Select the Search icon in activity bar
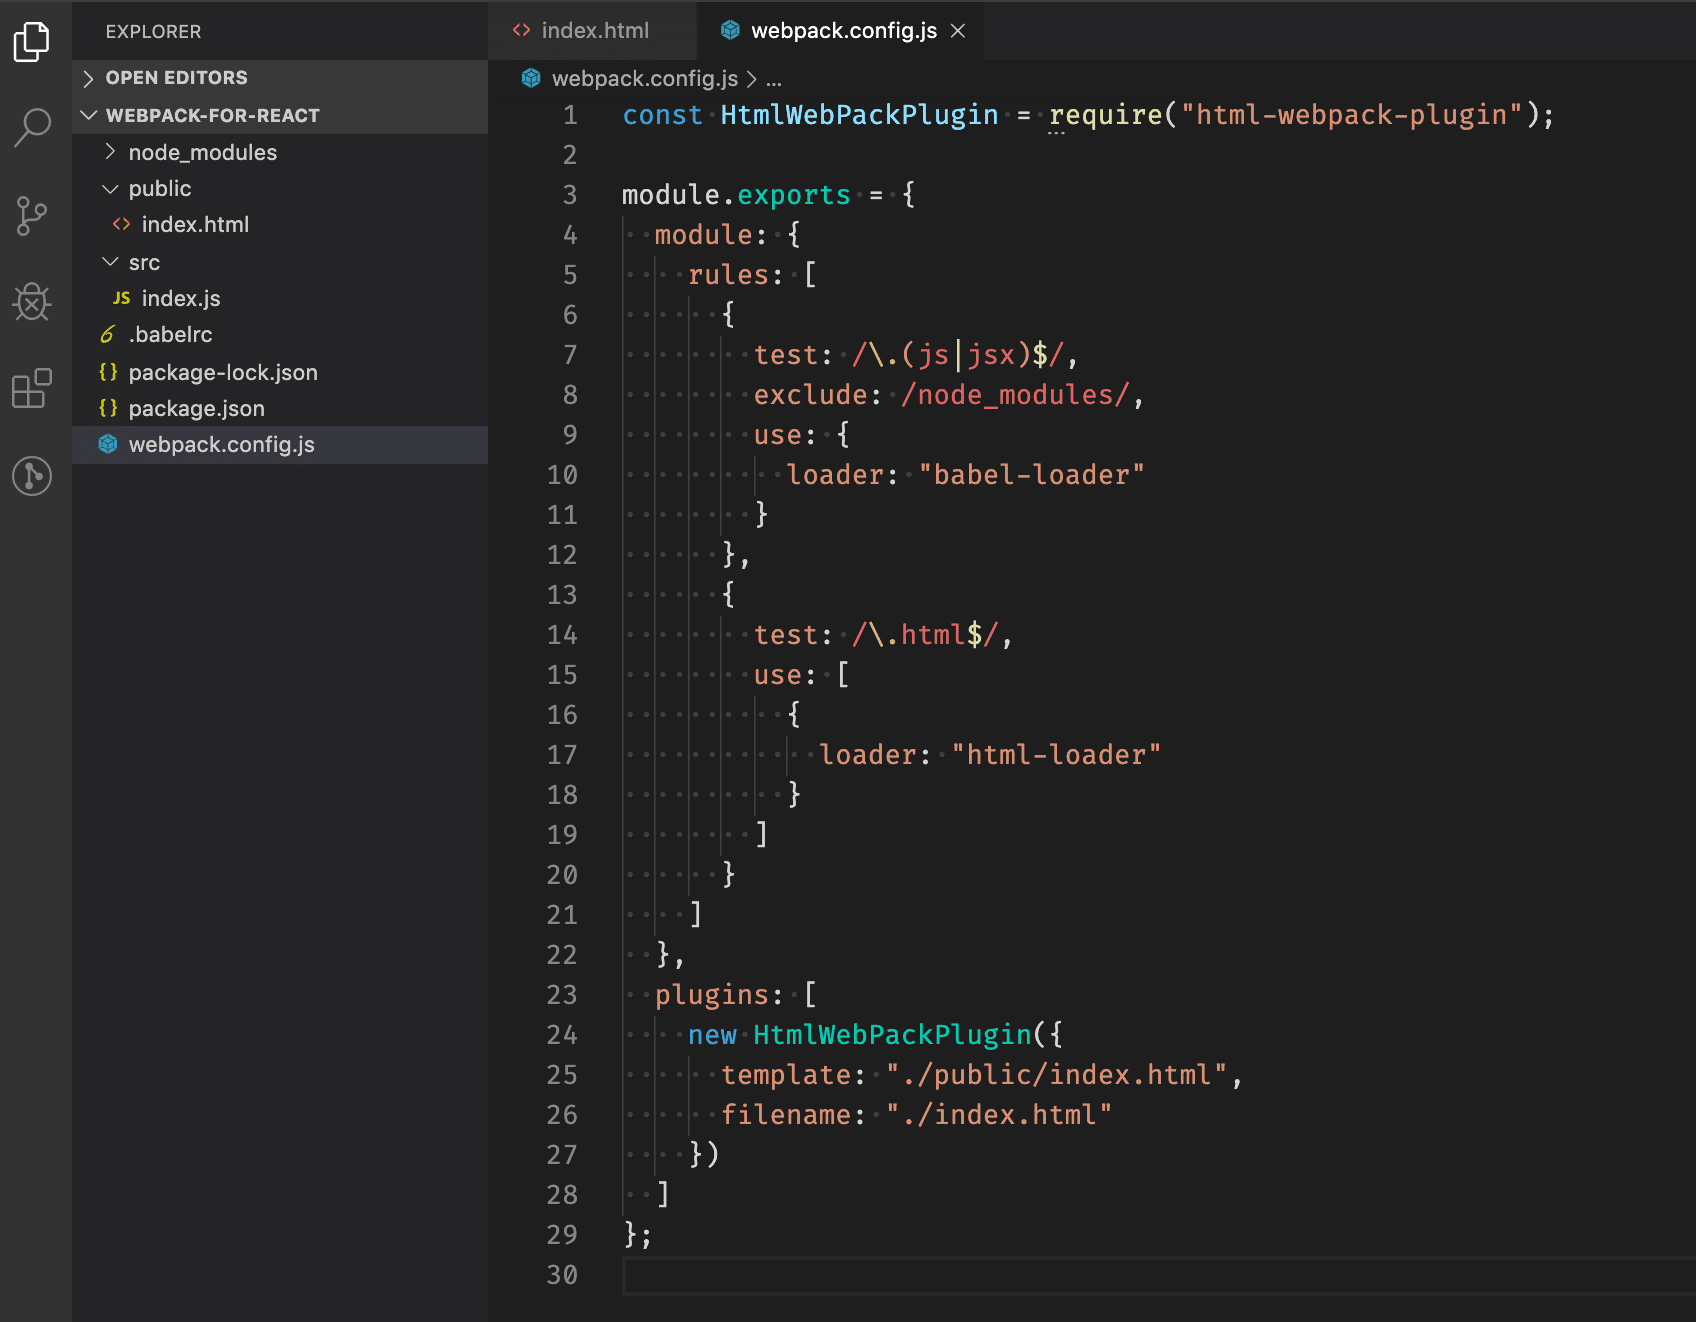 33,128
